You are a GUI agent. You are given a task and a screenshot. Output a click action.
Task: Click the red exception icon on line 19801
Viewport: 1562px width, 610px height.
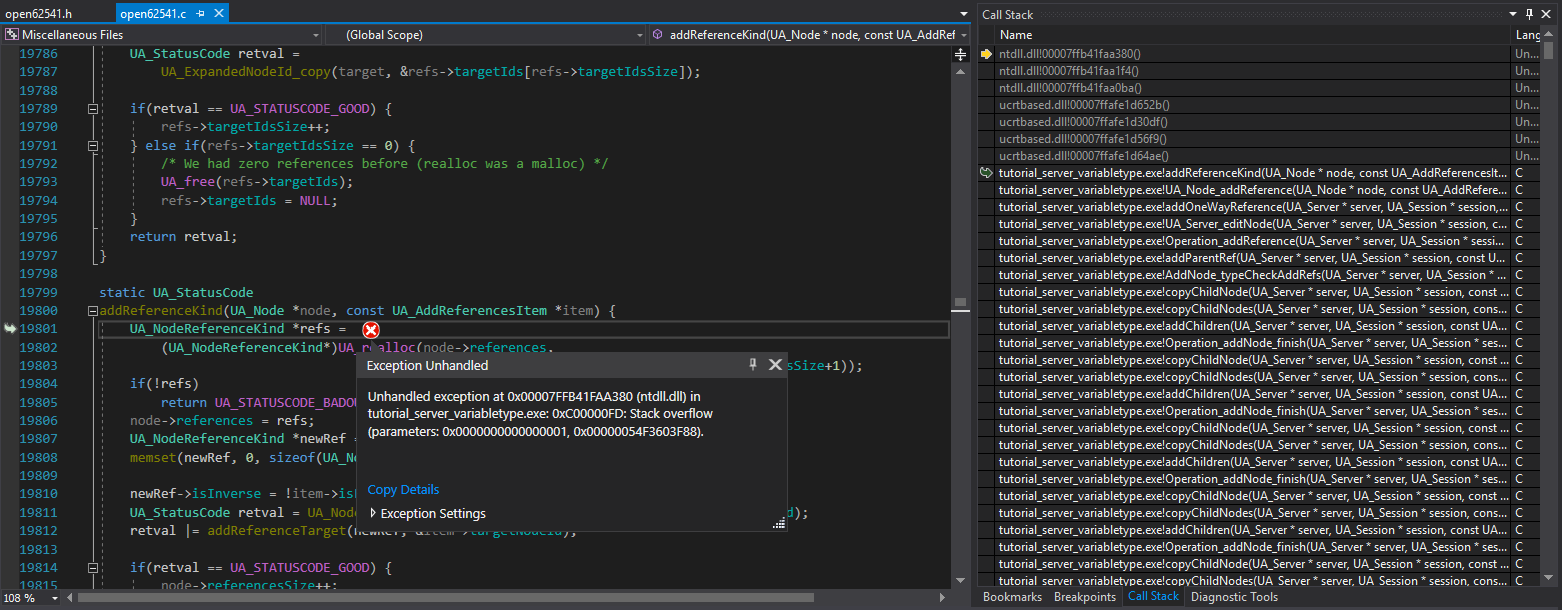pos(371,329)
